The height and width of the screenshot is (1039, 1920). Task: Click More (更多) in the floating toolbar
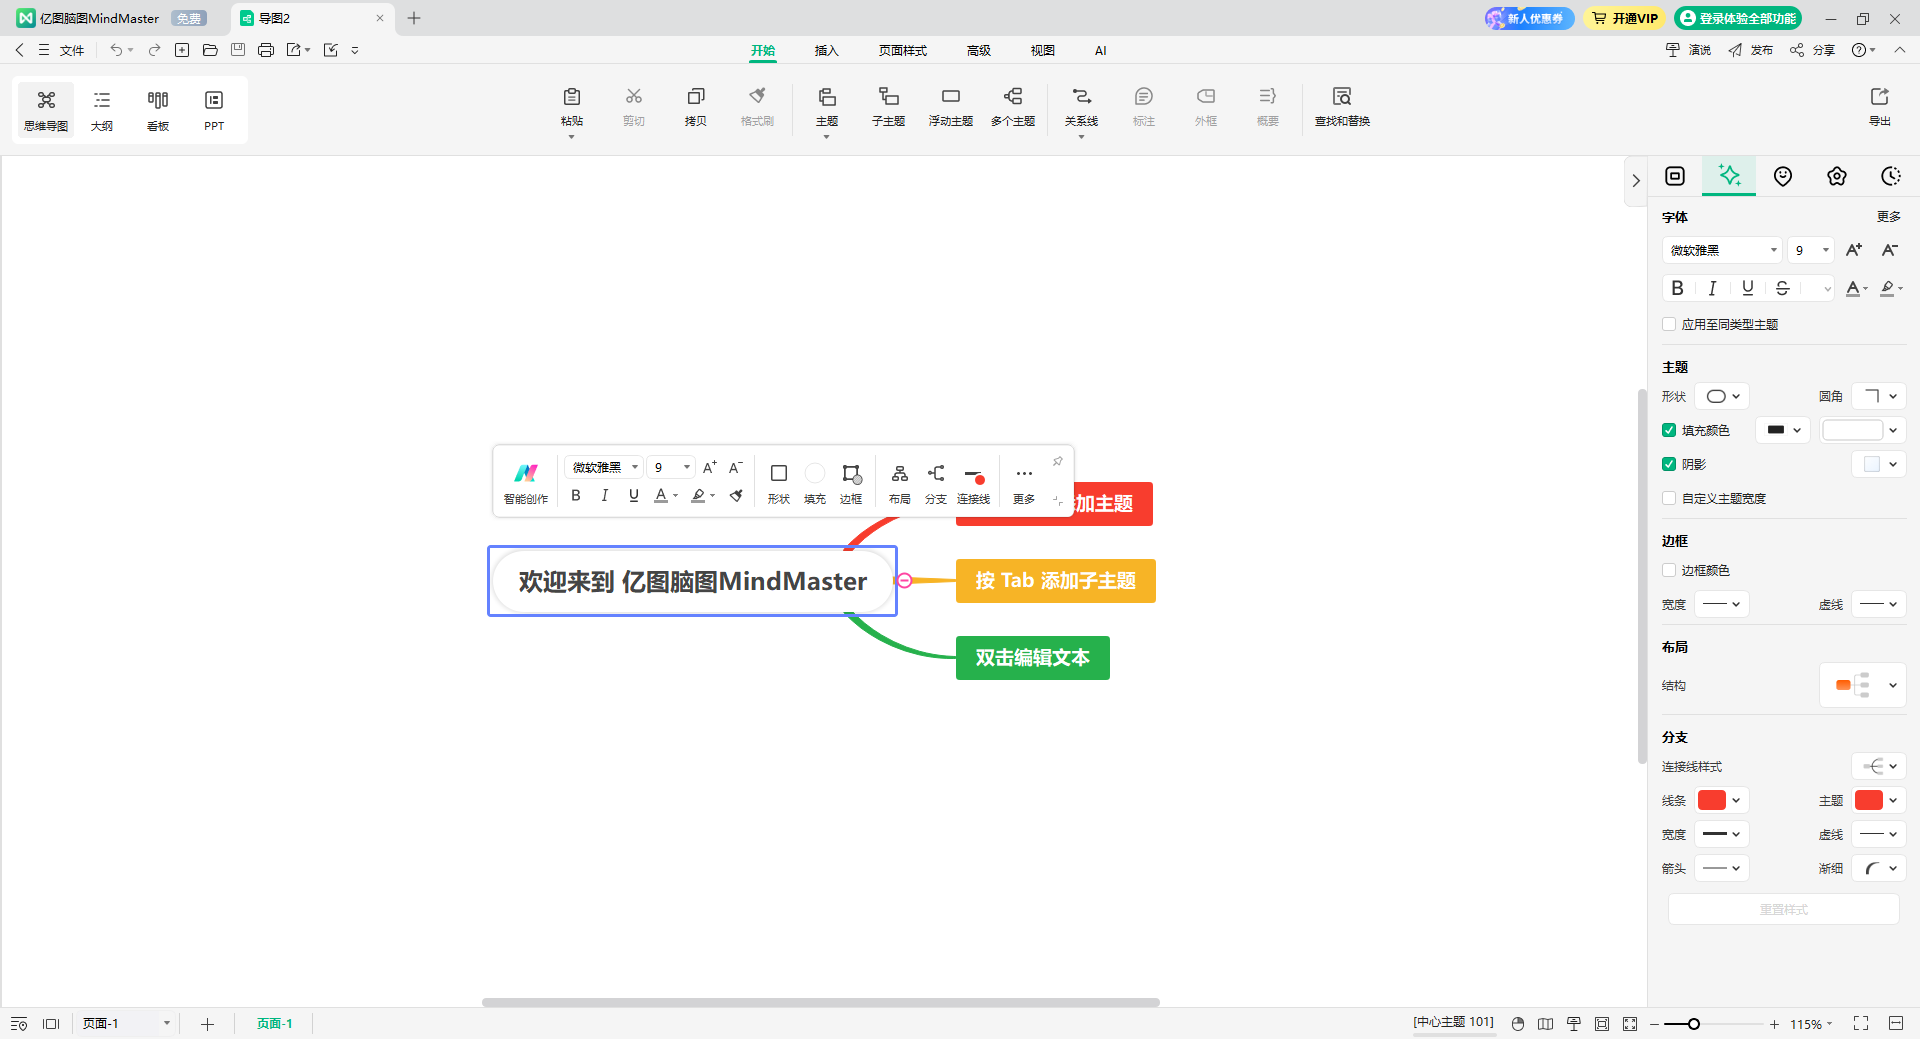tap(1024, 482)
